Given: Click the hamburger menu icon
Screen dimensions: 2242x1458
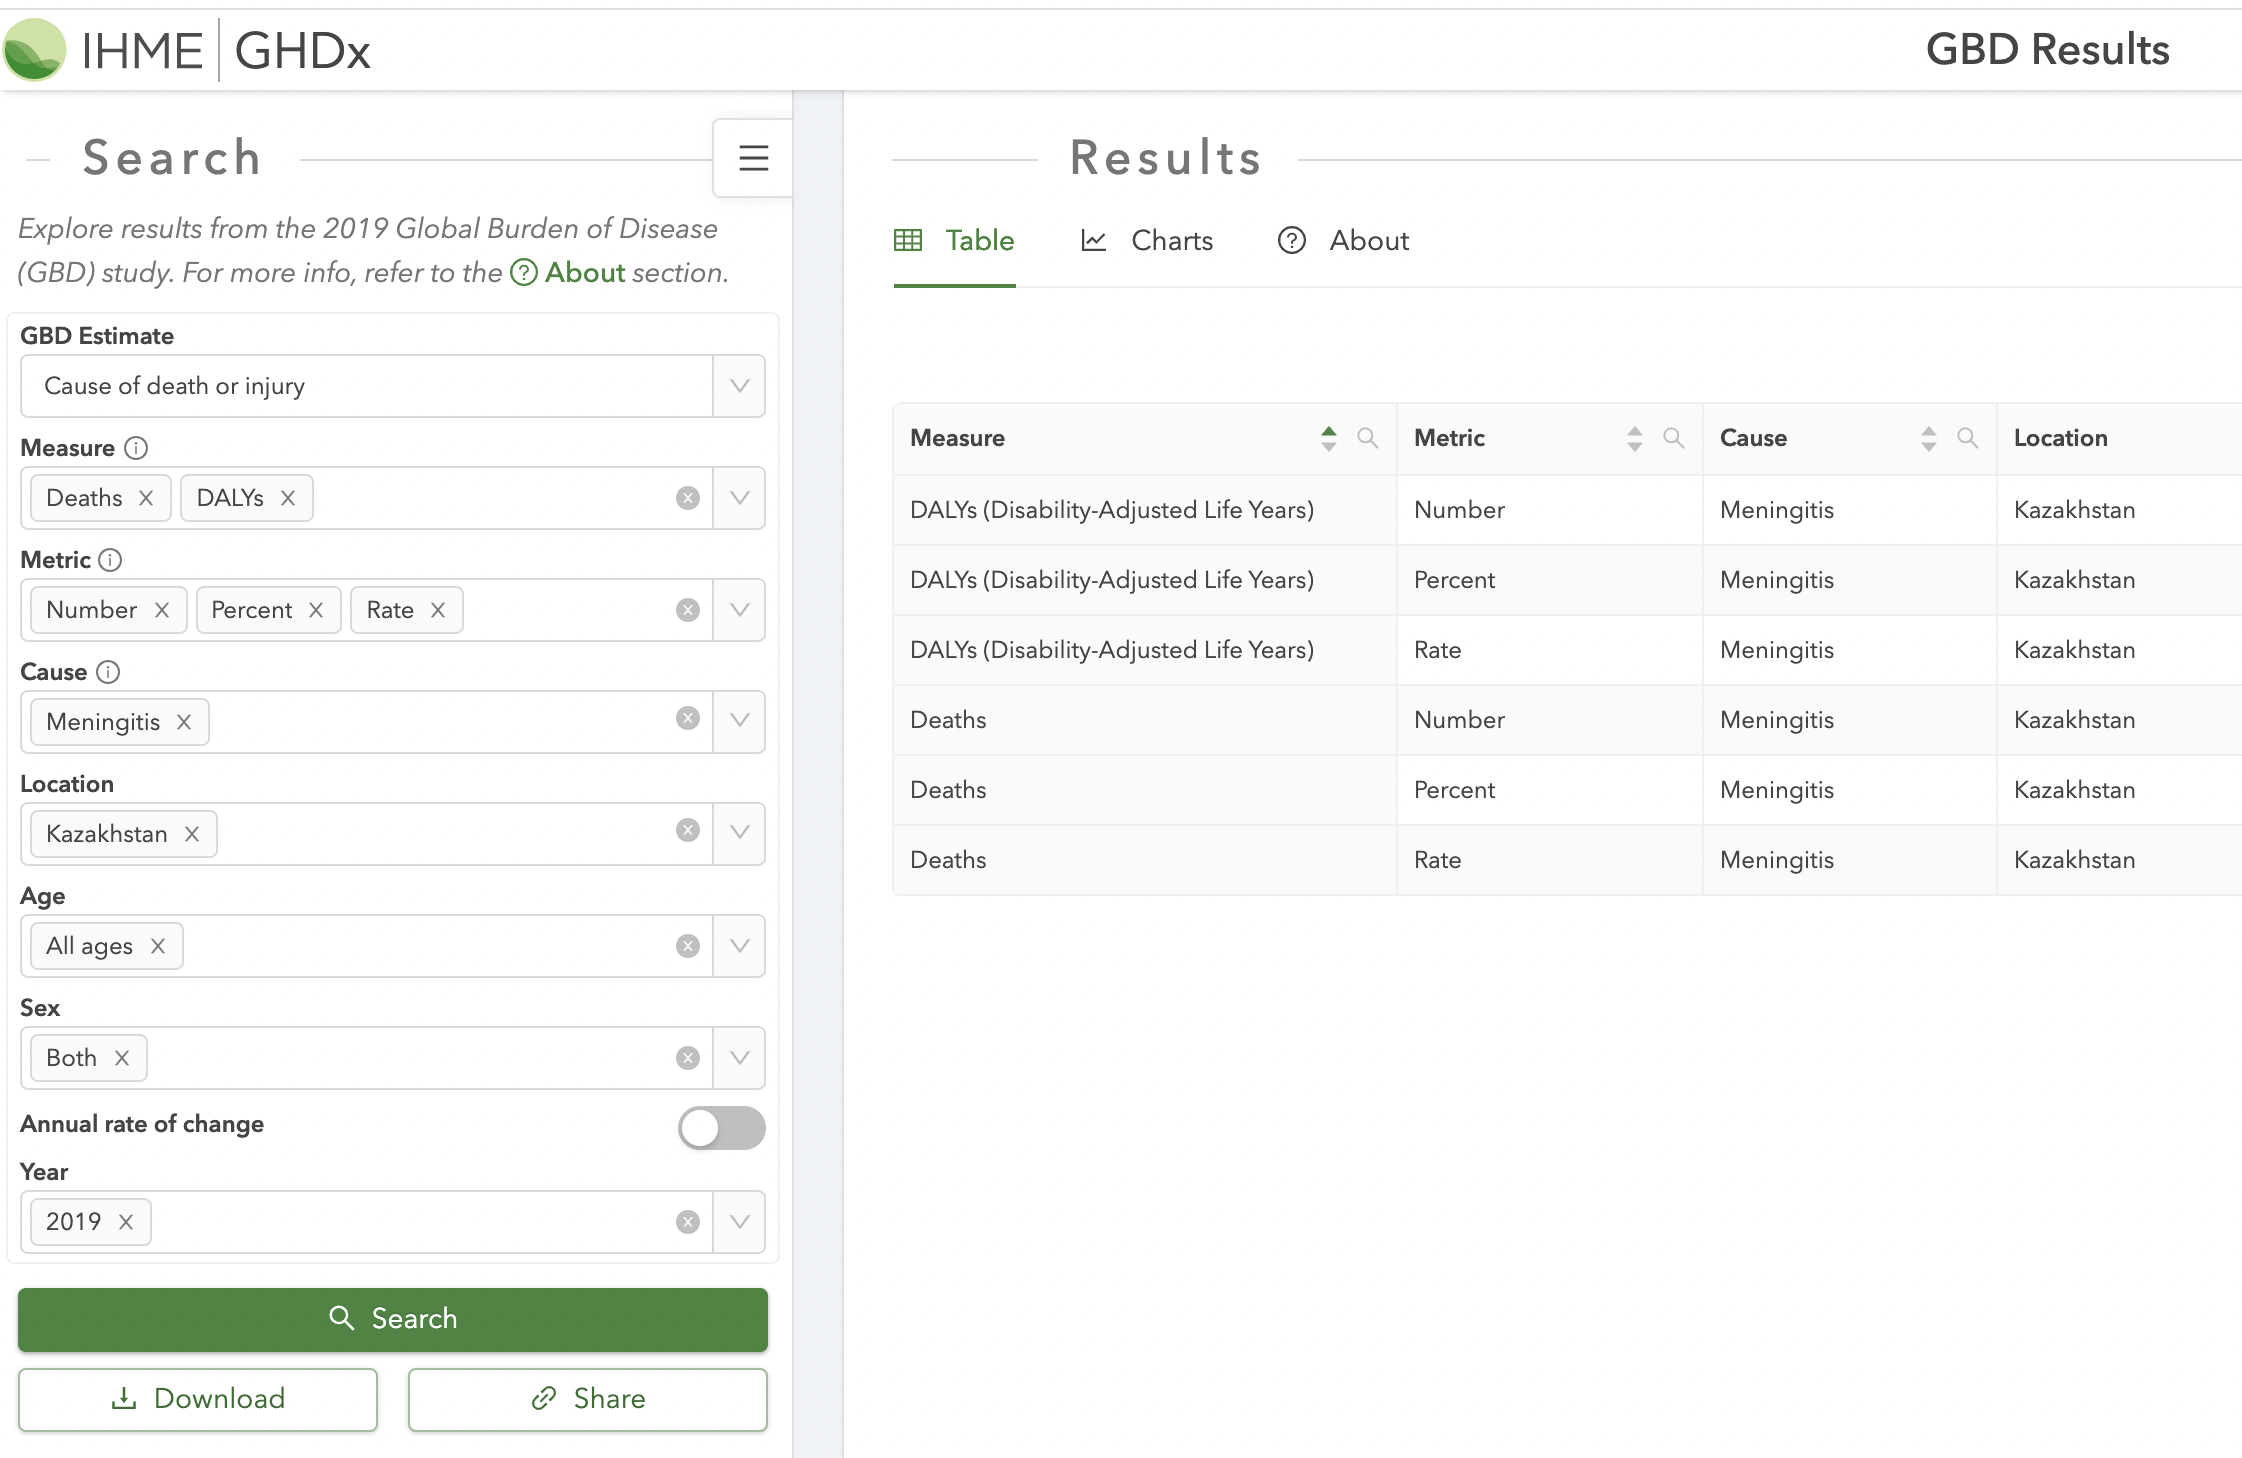Looking at the screenshot, I should 753,158.
